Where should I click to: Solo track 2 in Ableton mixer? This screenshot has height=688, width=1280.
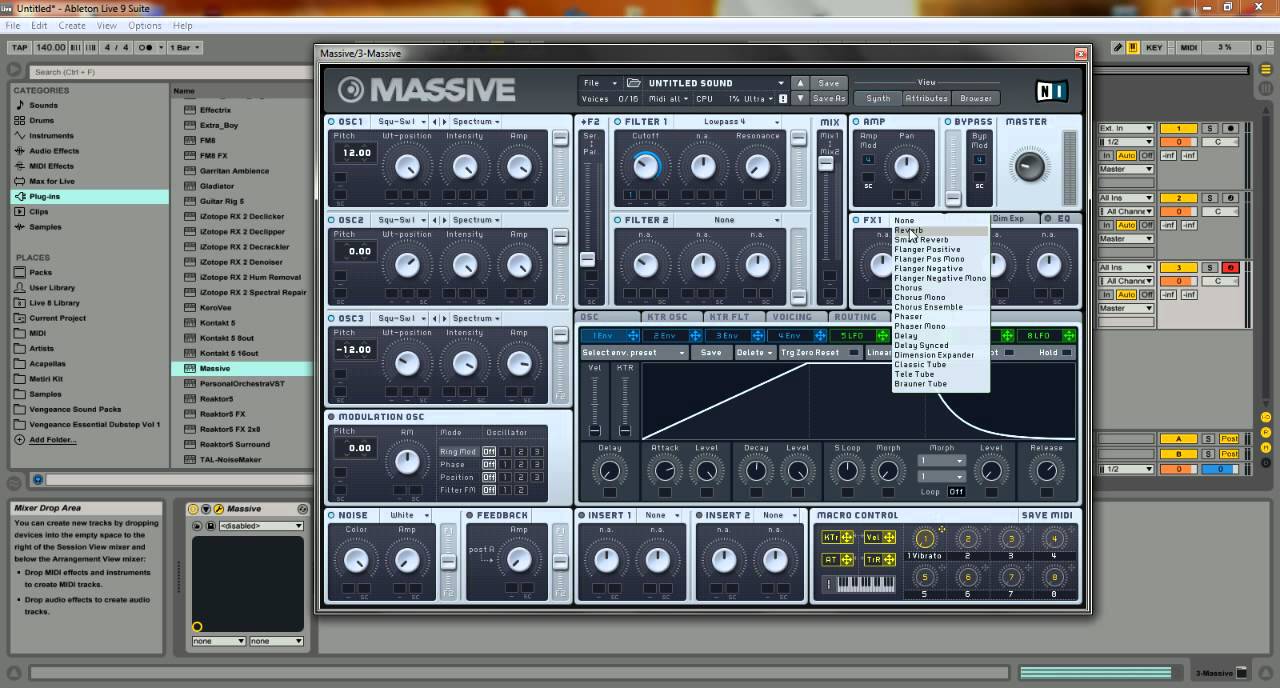1210,198
